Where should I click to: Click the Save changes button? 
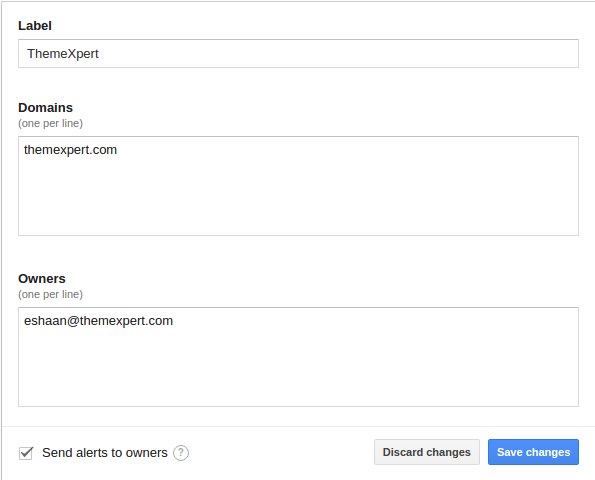[533, 452]
